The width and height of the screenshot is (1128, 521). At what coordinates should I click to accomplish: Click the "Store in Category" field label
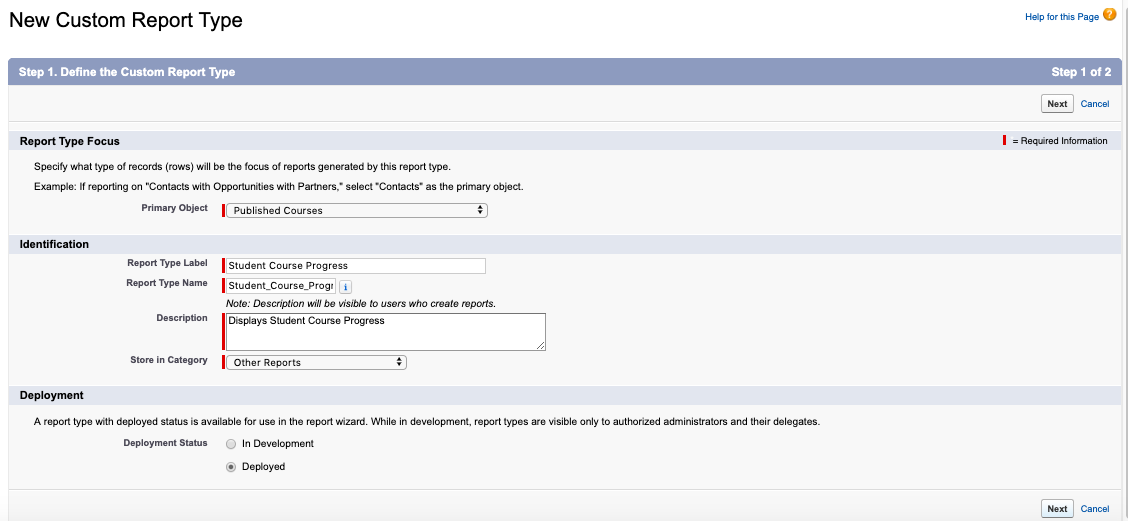[168, 360]
